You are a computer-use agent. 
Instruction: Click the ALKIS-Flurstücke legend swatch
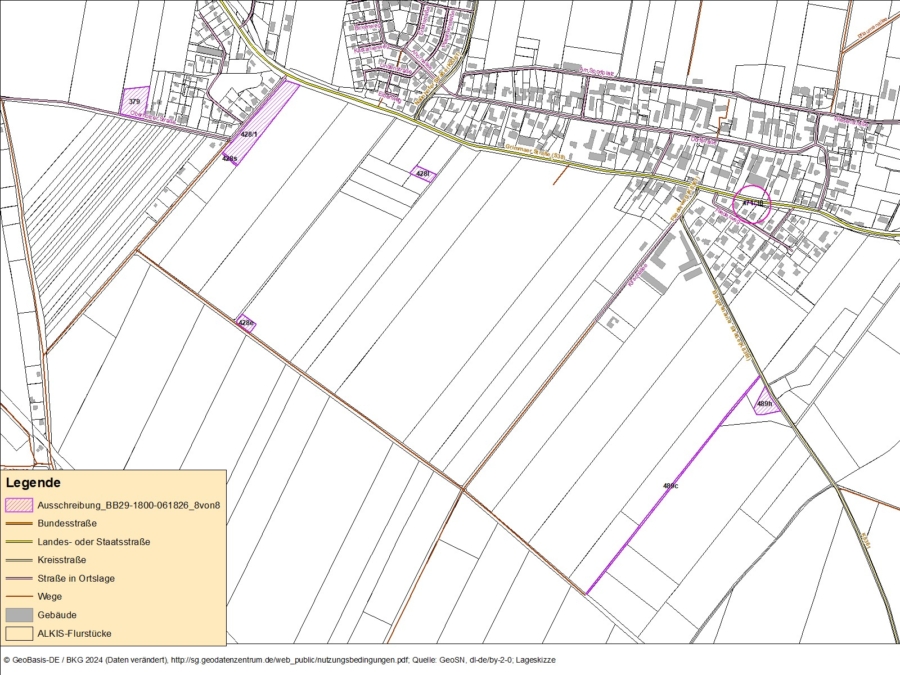pyautogui.click(x=19, y=634)
